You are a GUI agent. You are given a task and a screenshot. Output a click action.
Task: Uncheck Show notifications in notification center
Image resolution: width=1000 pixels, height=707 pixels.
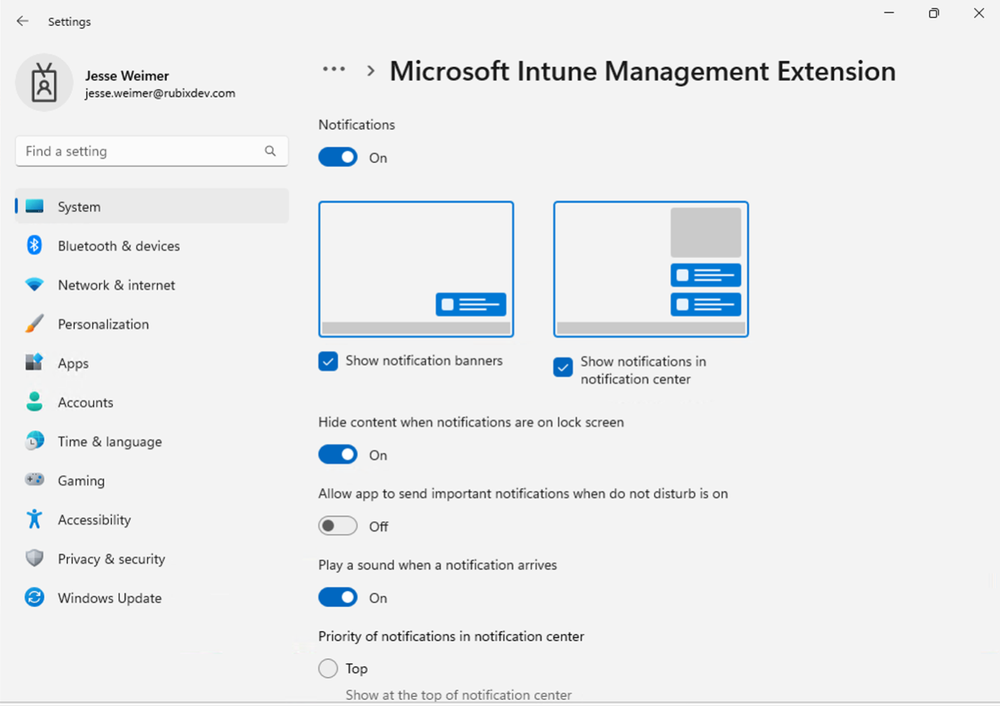point(562,367)
